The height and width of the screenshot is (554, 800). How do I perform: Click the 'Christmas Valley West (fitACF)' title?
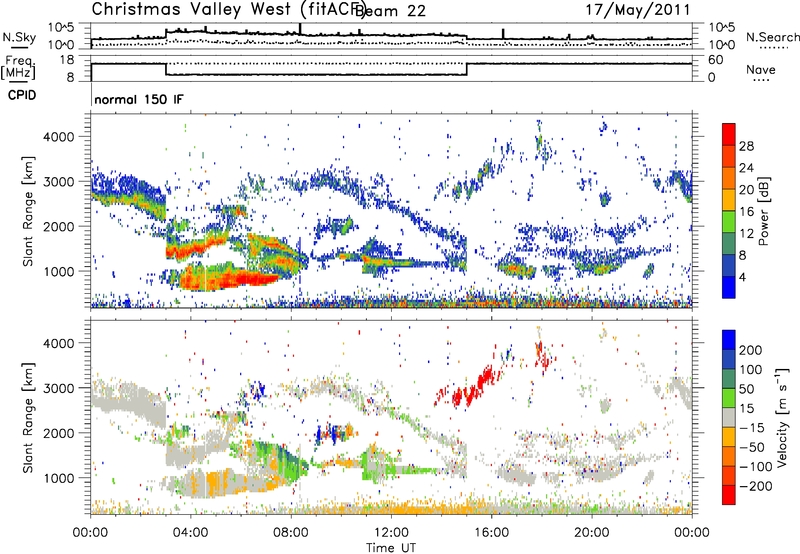(x=228, y=10)
